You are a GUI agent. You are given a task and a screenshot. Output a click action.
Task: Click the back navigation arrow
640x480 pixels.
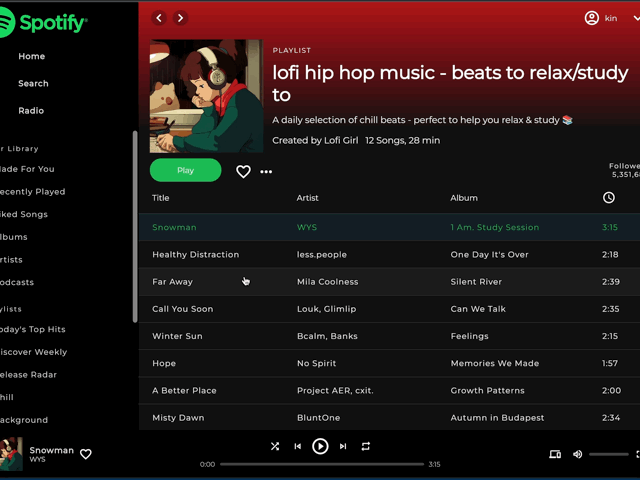click(x=159, y=18)
